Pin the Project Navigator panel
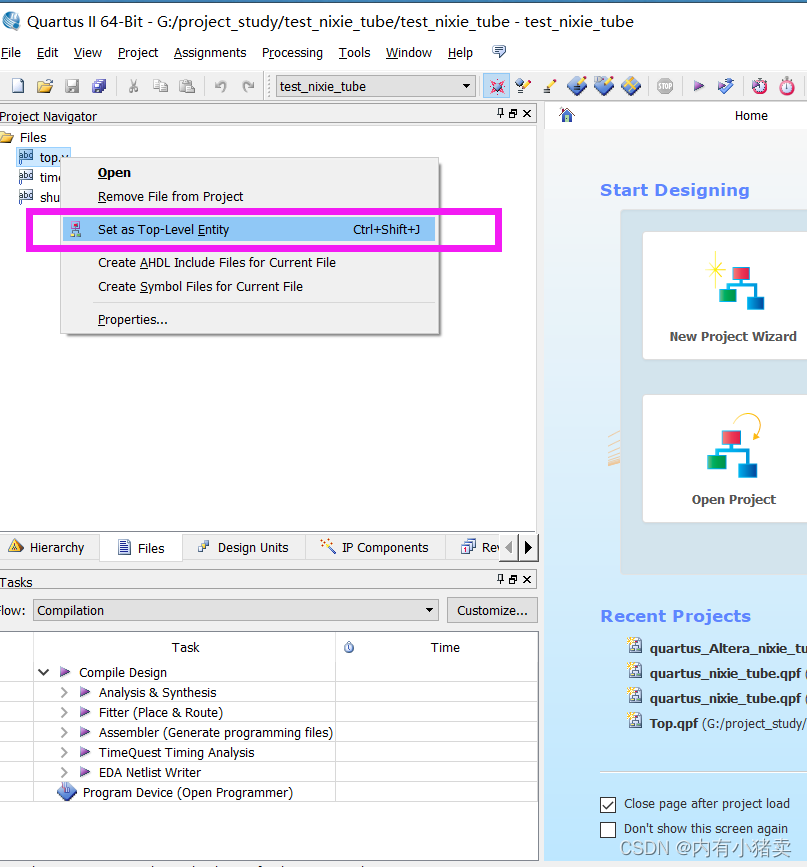Image resolution: width=807 pixels, height=867 pixels. [500, 113]
